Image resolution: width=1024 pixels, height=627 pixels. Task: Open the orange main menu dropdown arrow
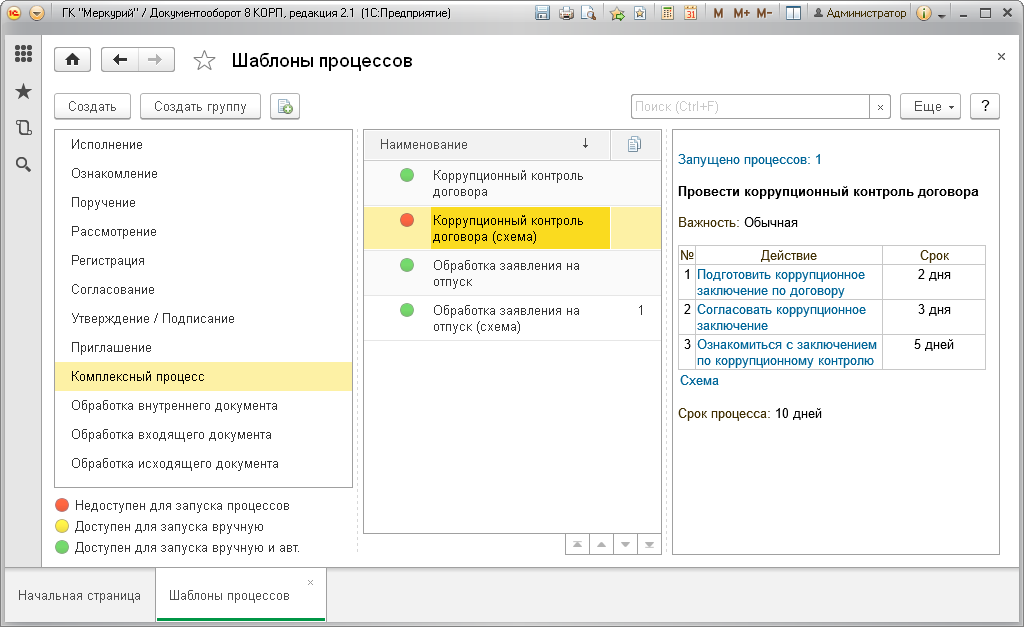pyautogui.click(x=37, y=13)
